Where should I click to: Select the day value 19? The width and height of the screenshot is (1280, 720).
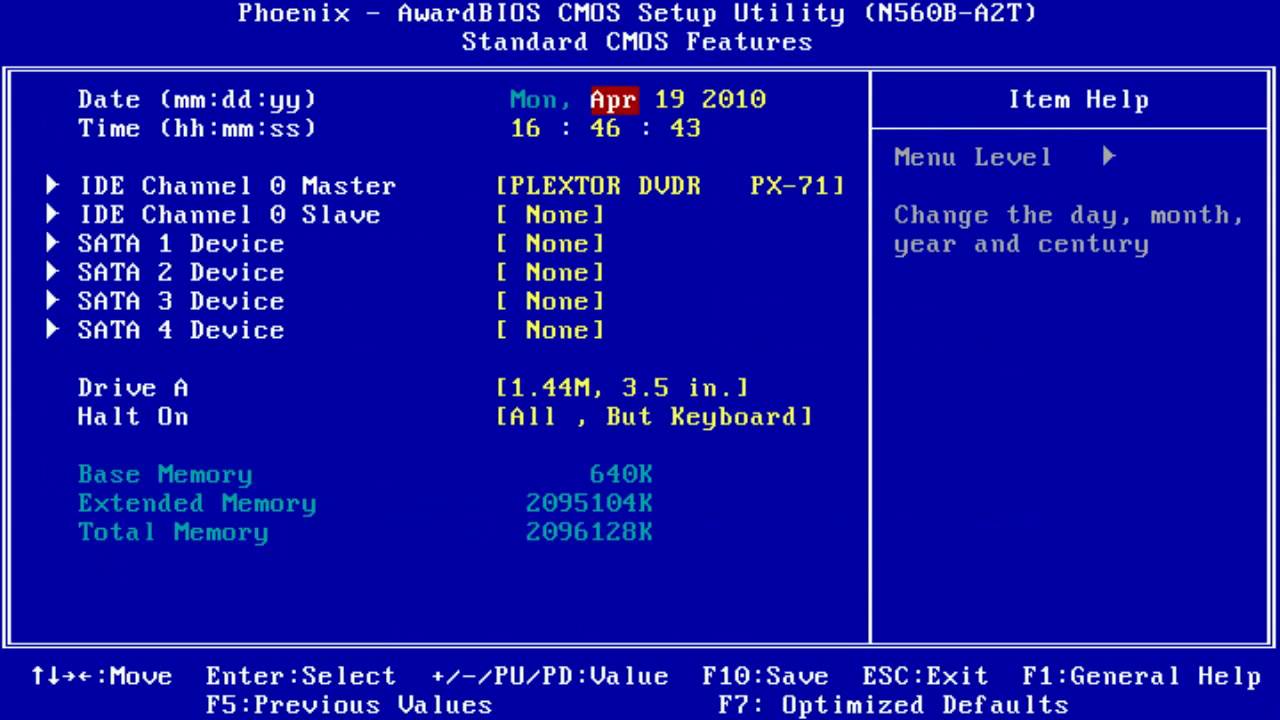(670, 99)
